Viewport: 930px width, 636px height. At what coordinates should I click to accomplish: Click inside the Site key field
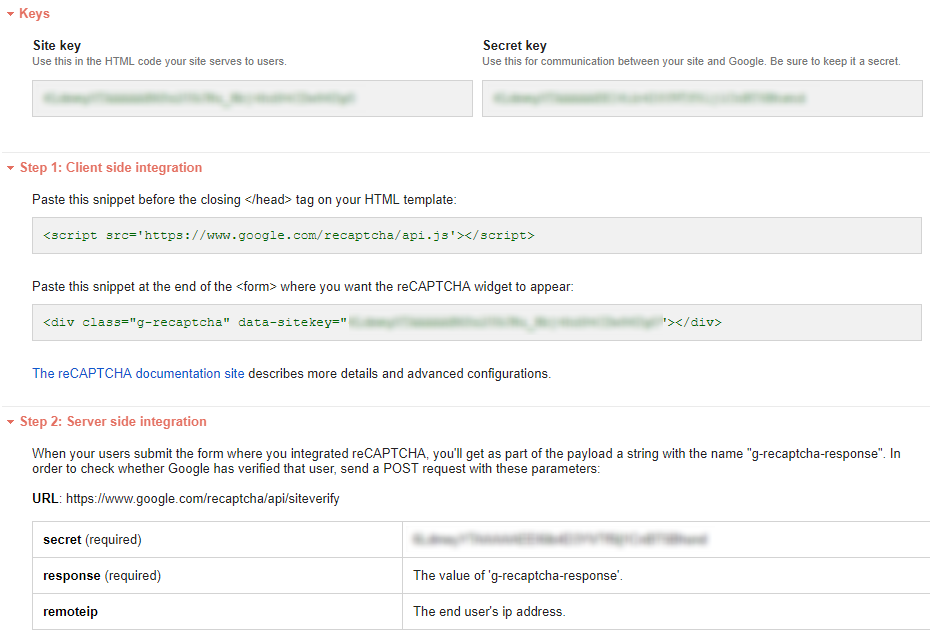point(252,99)
